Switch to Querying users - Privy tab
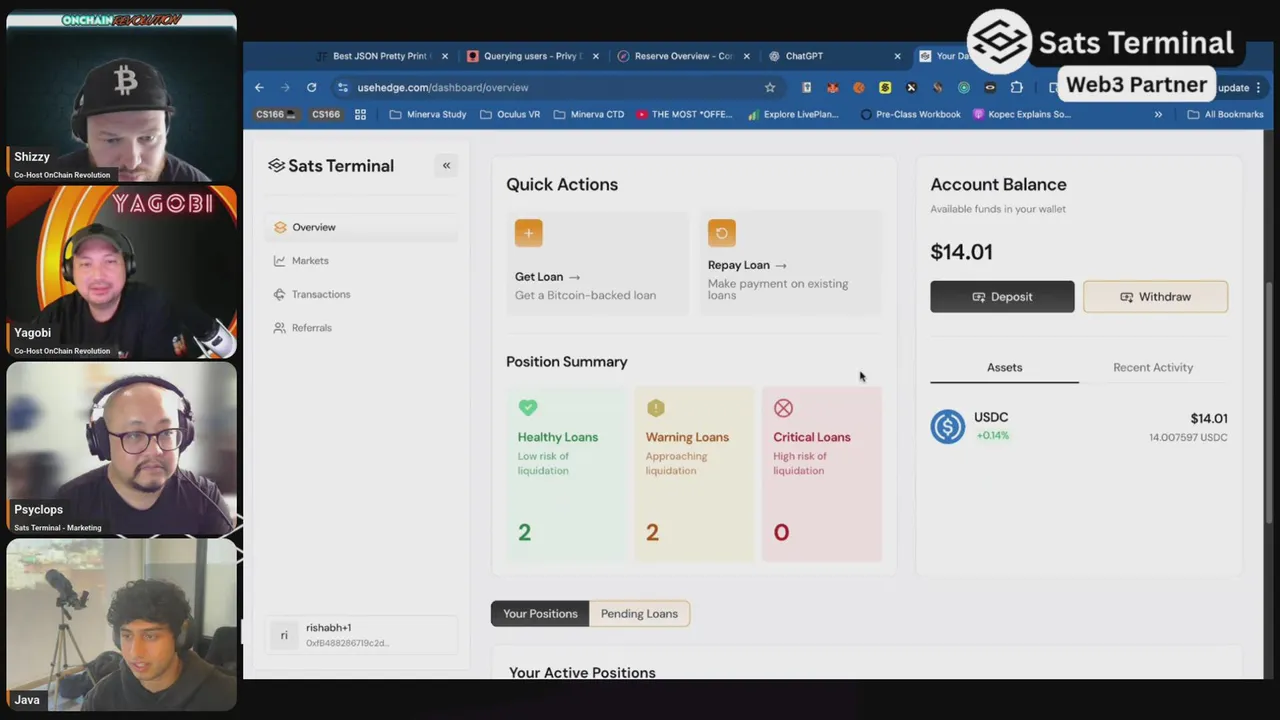 (x=533, y=56)
